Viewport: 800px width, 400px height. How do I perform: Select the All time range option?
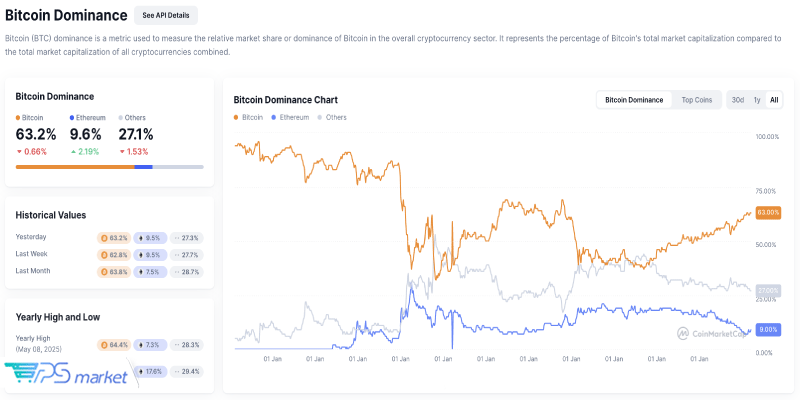point(774,100)
